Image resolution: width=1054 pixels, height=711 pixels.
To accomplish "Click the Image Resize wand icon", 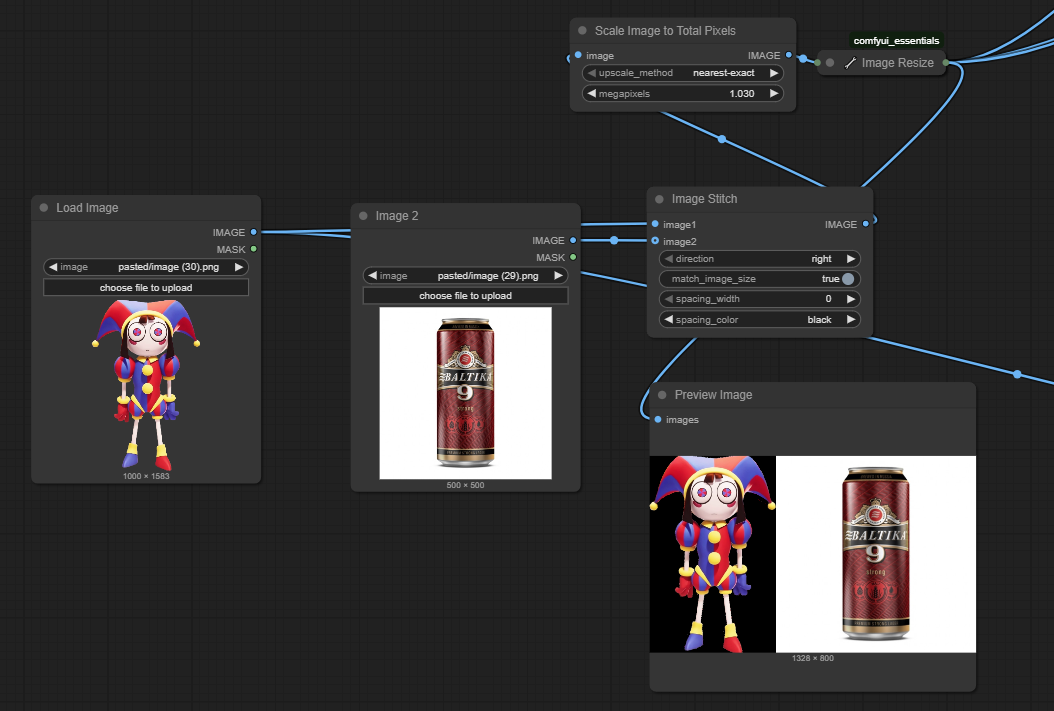I will pyautogui.click(x=850, y=62).
